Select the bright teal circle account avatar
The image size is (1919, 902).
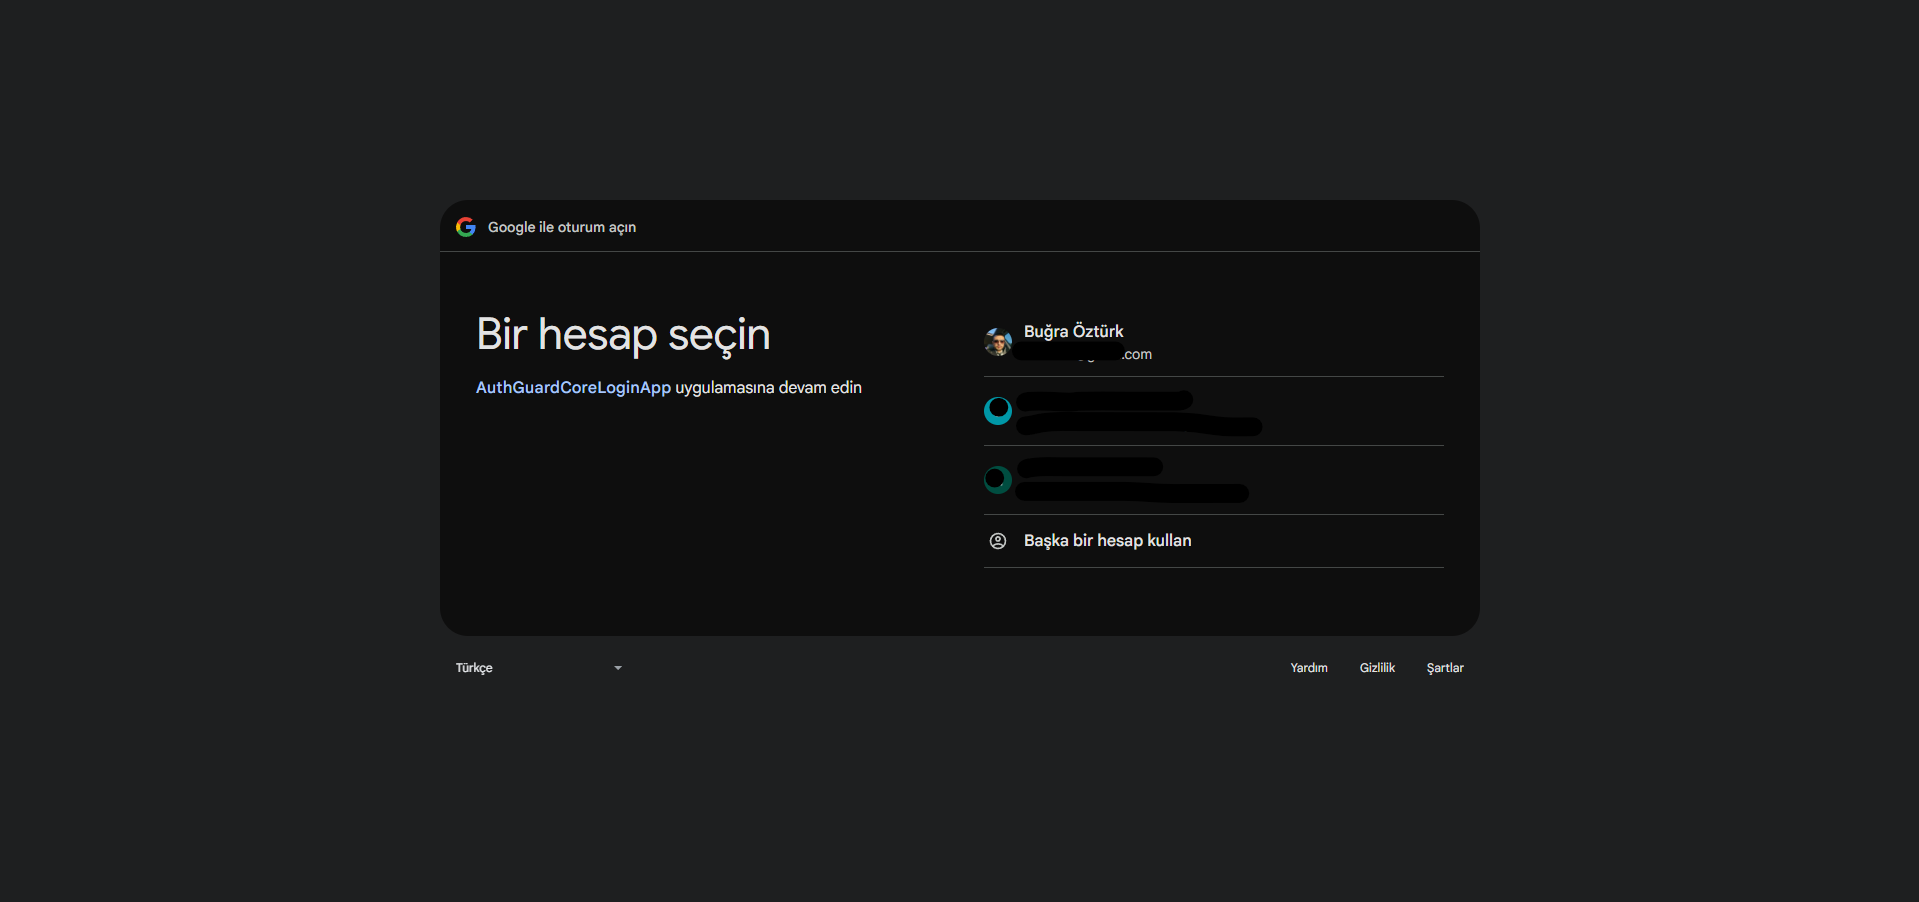coord(998,411)
